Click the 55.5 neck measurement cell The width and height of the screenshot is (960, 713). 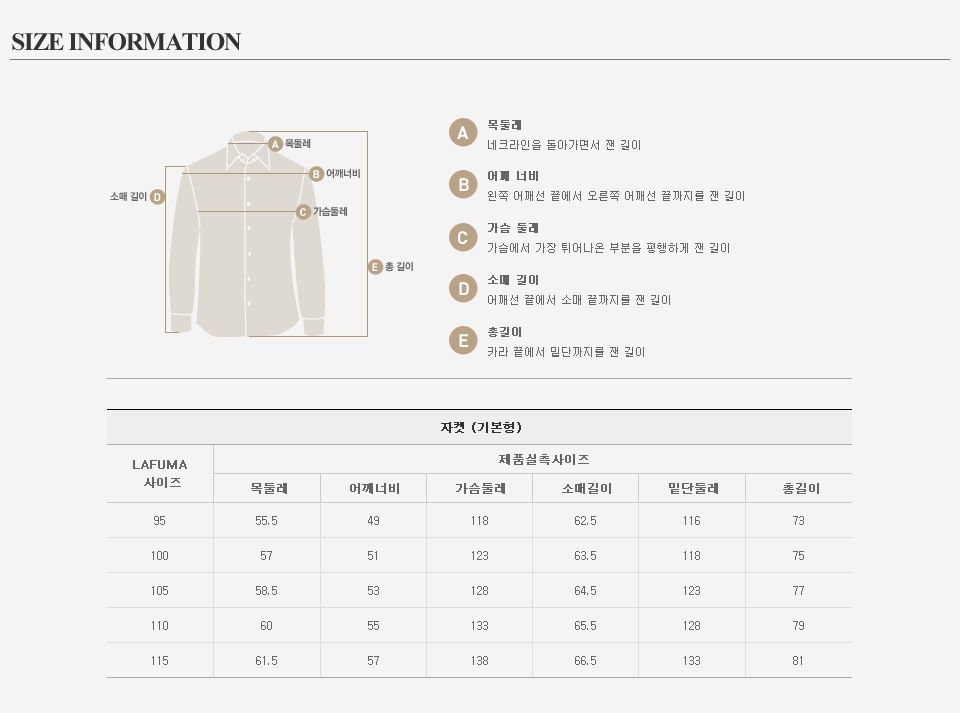pyautogui.click(x=267, y=521)
